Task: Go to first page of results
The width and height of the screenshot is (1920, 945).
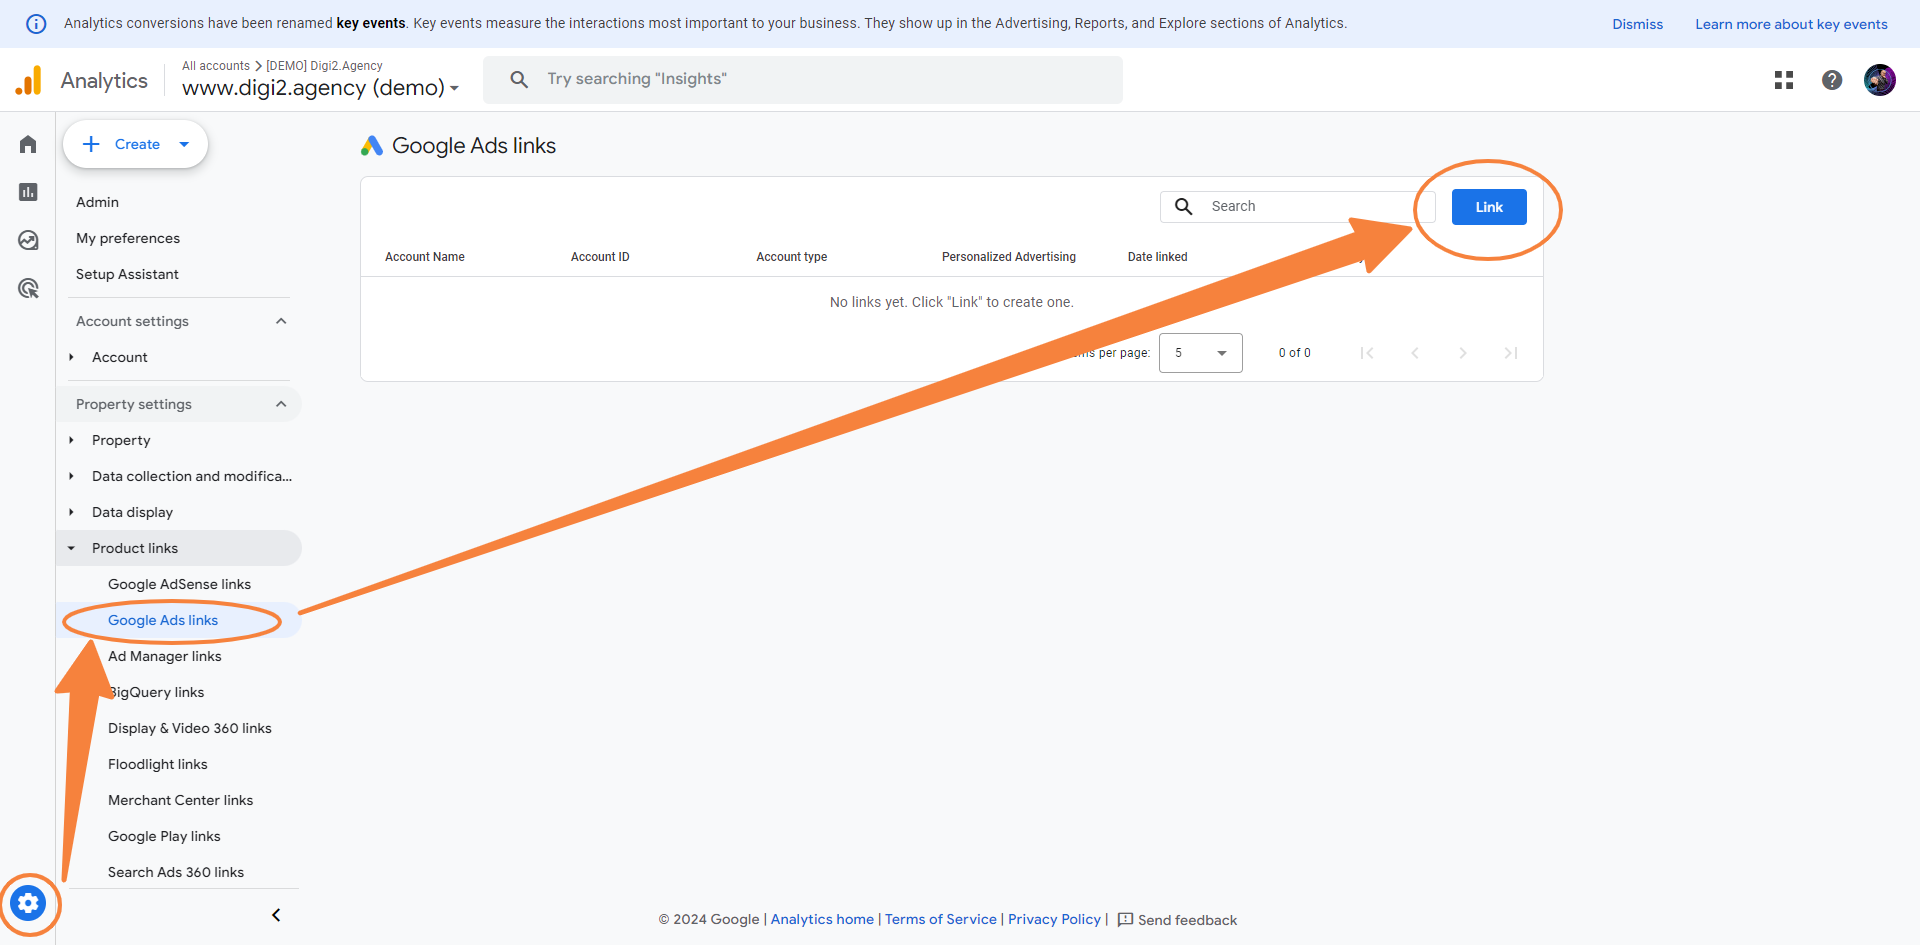Action: [x=1367, y=353]
